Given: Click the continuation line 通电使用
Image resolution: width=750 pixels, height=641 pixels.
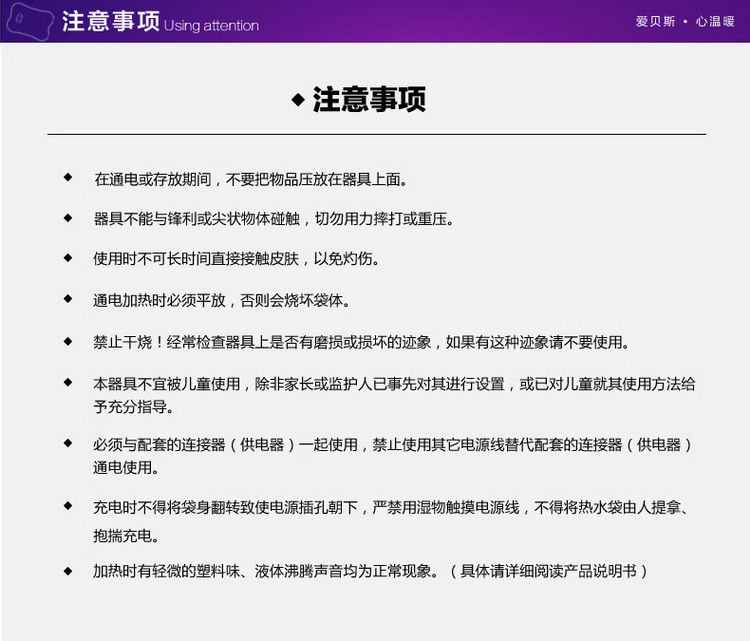Looking at the screenshot, I should [126, 467].
